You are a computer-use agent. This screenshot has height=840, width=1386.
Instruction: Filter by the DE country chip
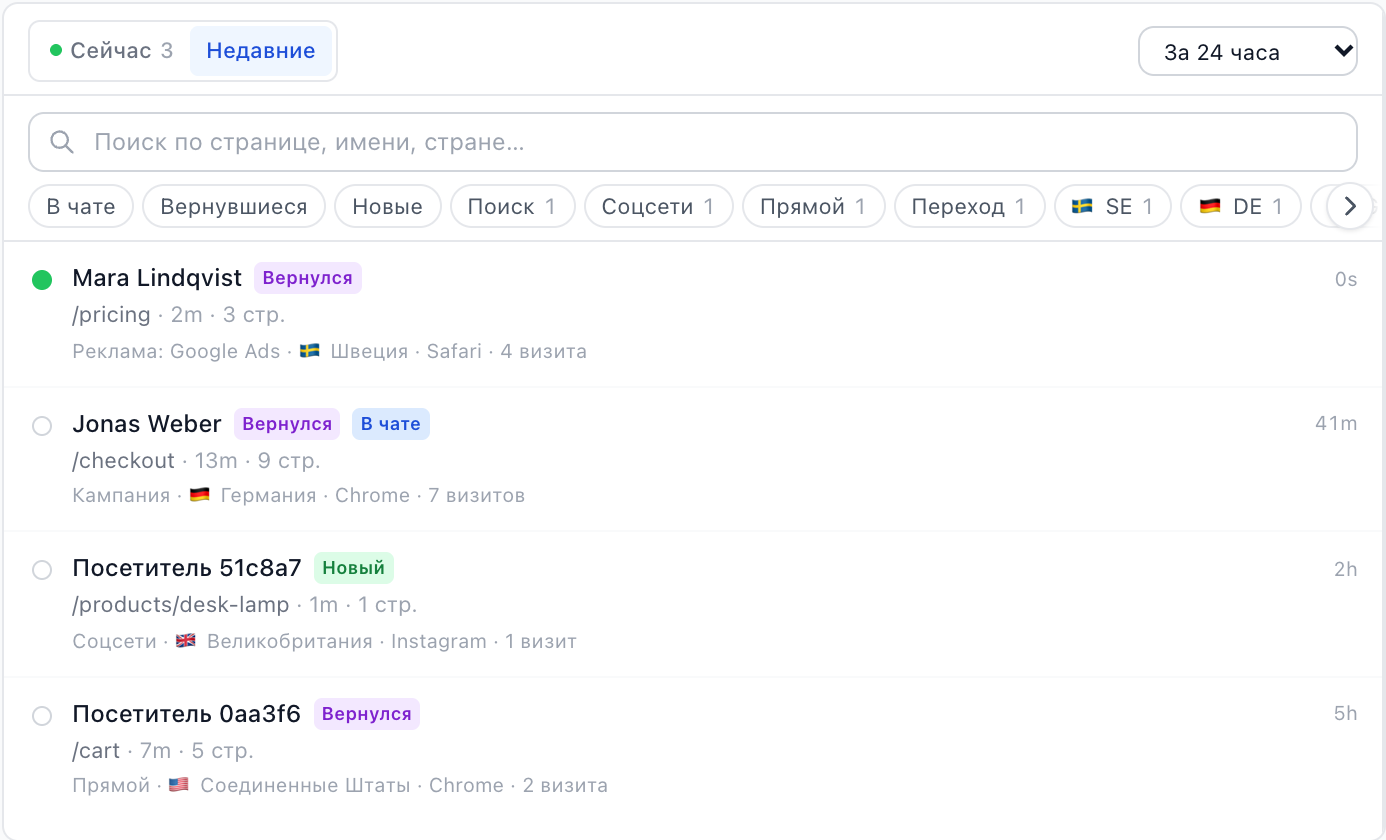point(1240,207)
